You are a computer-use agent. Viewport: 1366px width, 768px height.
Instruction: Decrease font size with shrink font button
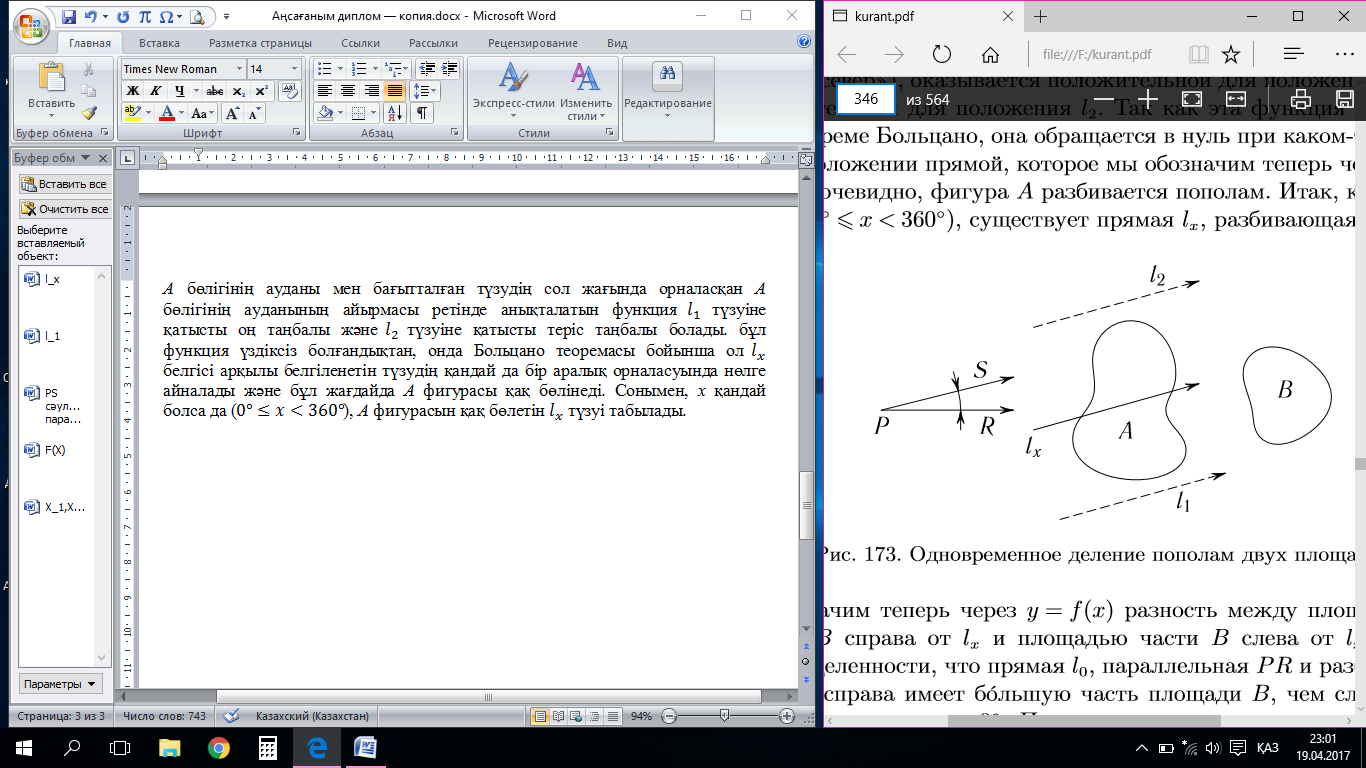coord(254,113)
